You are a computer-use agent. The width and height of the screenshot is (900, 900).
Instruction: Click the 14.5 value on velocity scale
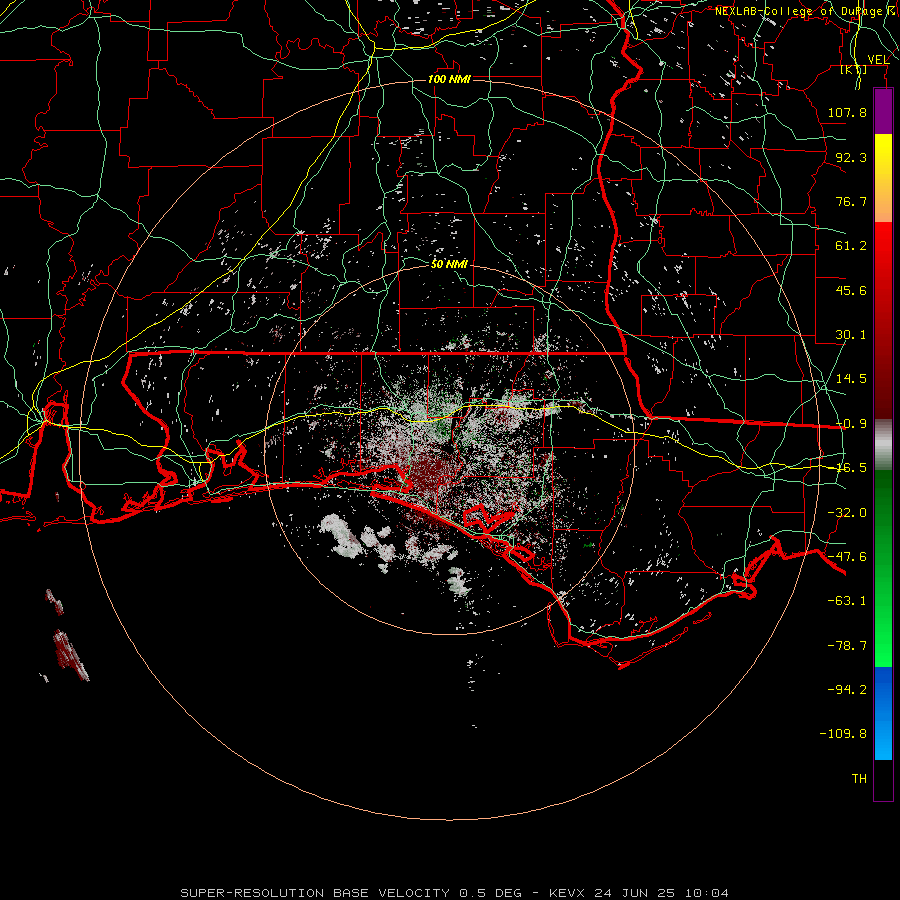(851, 379)
